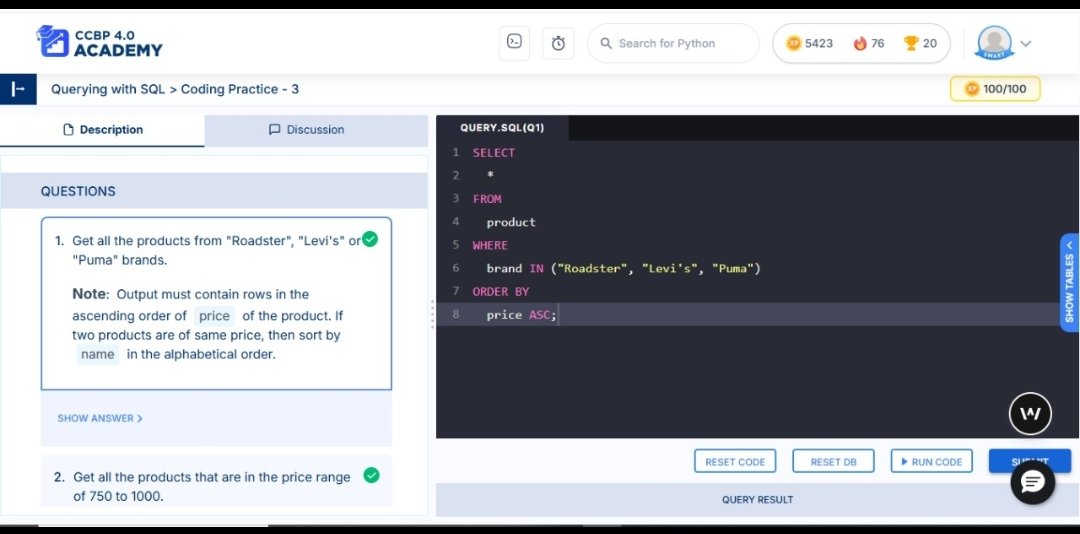The height and width of the screenshot is (534, 1080).
Task: Place cursor after 'price ASC;'
Action: click(x=559, y=315)
